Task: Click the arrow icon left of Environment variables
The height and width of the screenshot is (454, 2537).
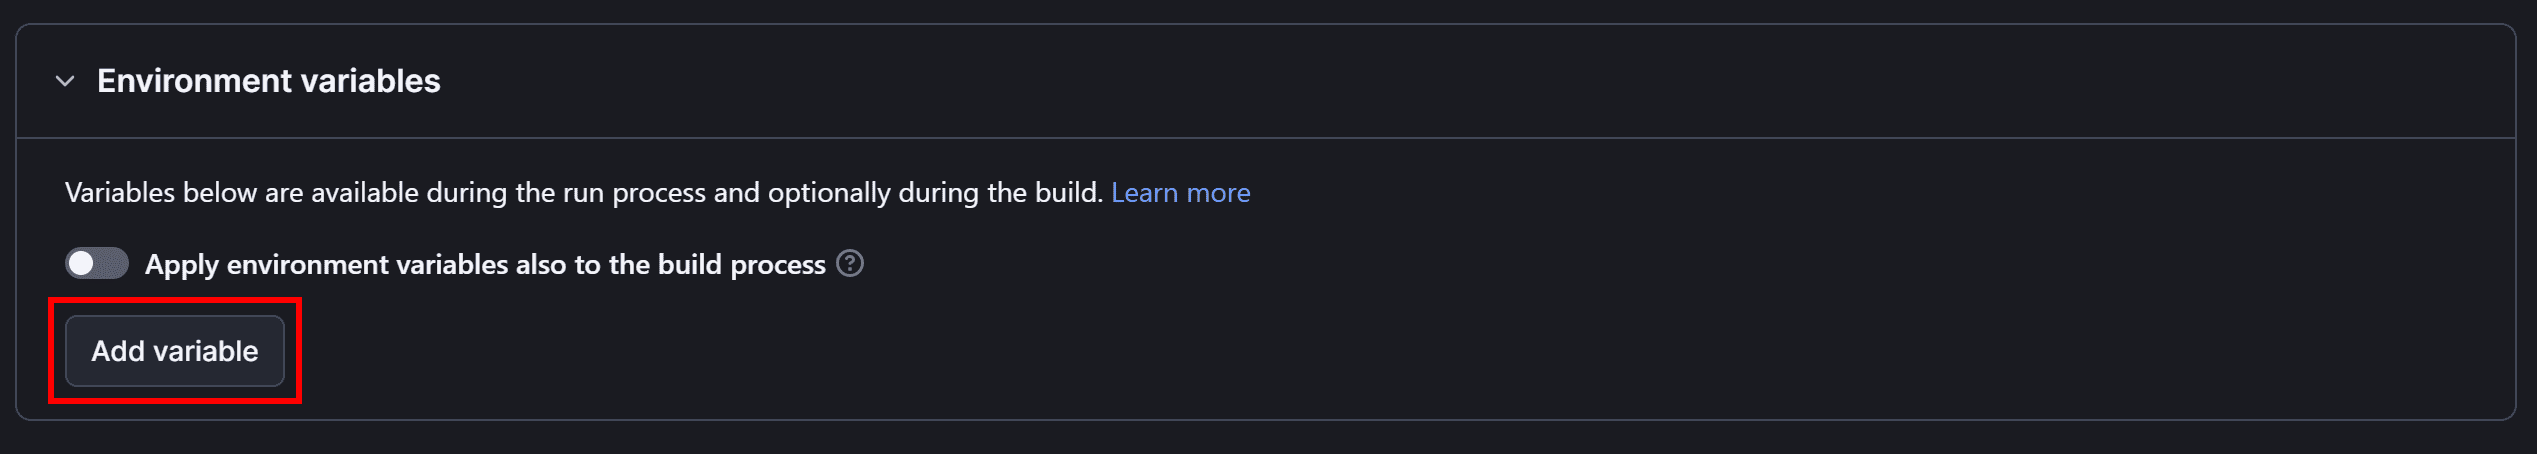Action: pos(65,81)
